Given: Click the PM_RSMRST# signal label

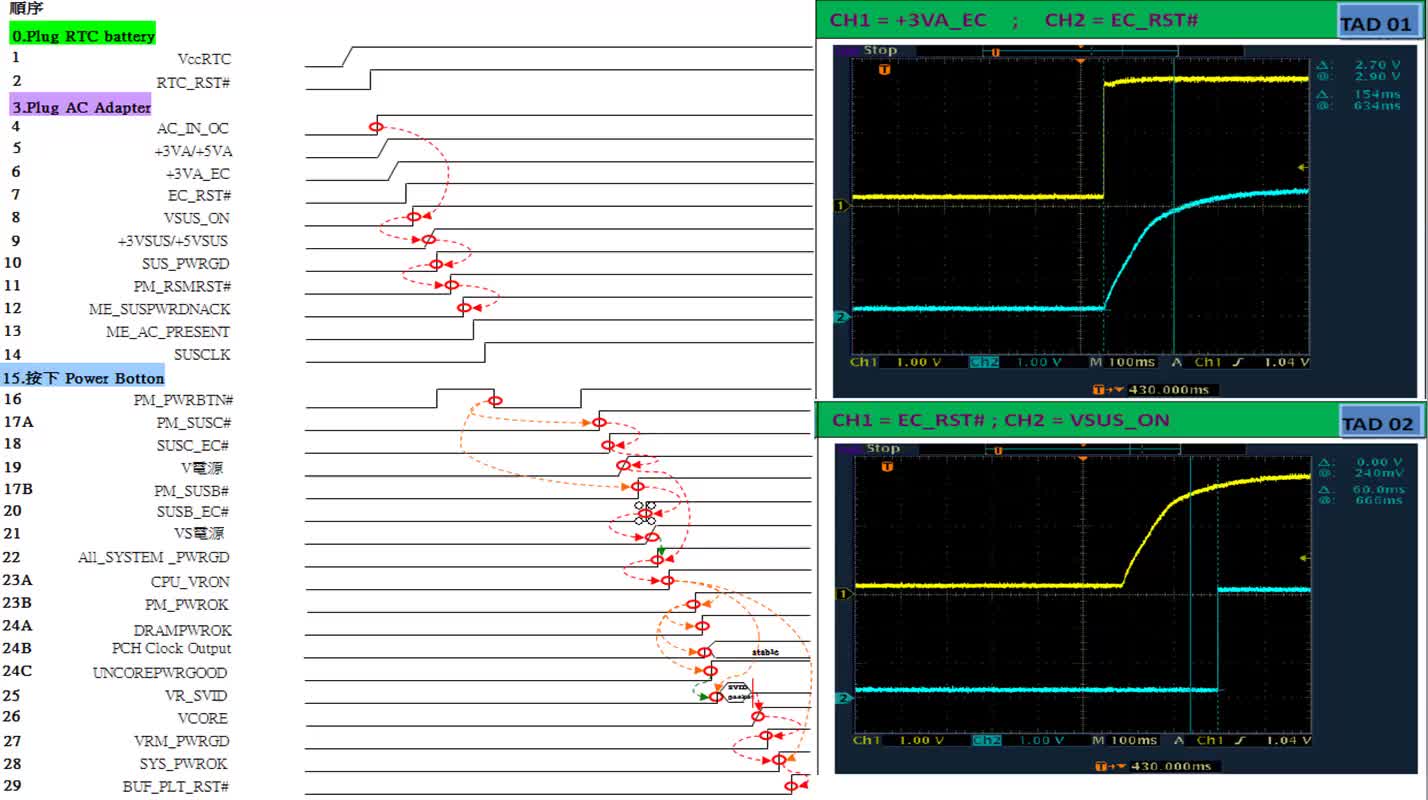Looking at the screenshot, I should tap(182, 286).
